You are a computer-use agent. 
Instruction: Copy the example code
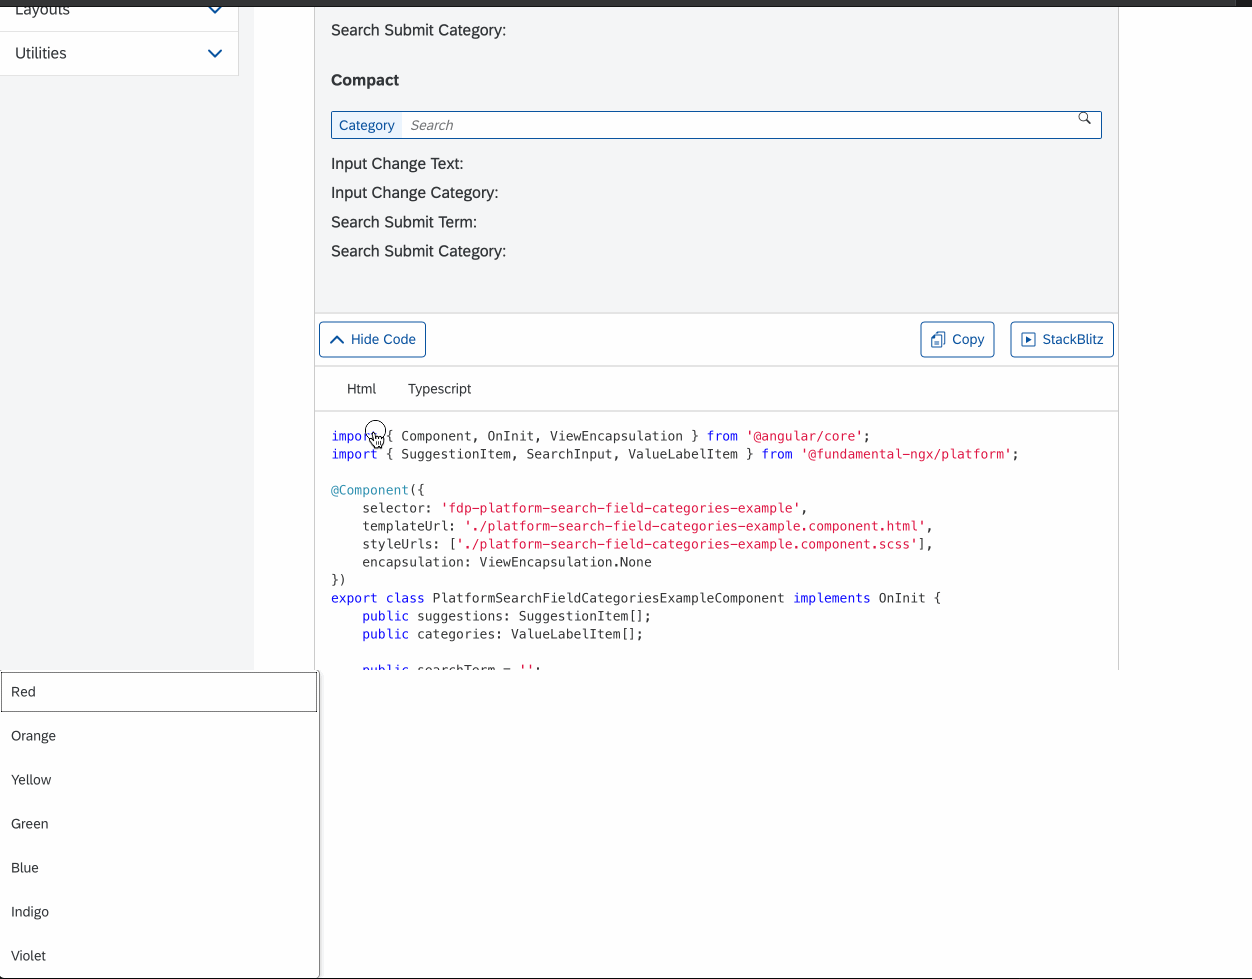click(957, 339)
